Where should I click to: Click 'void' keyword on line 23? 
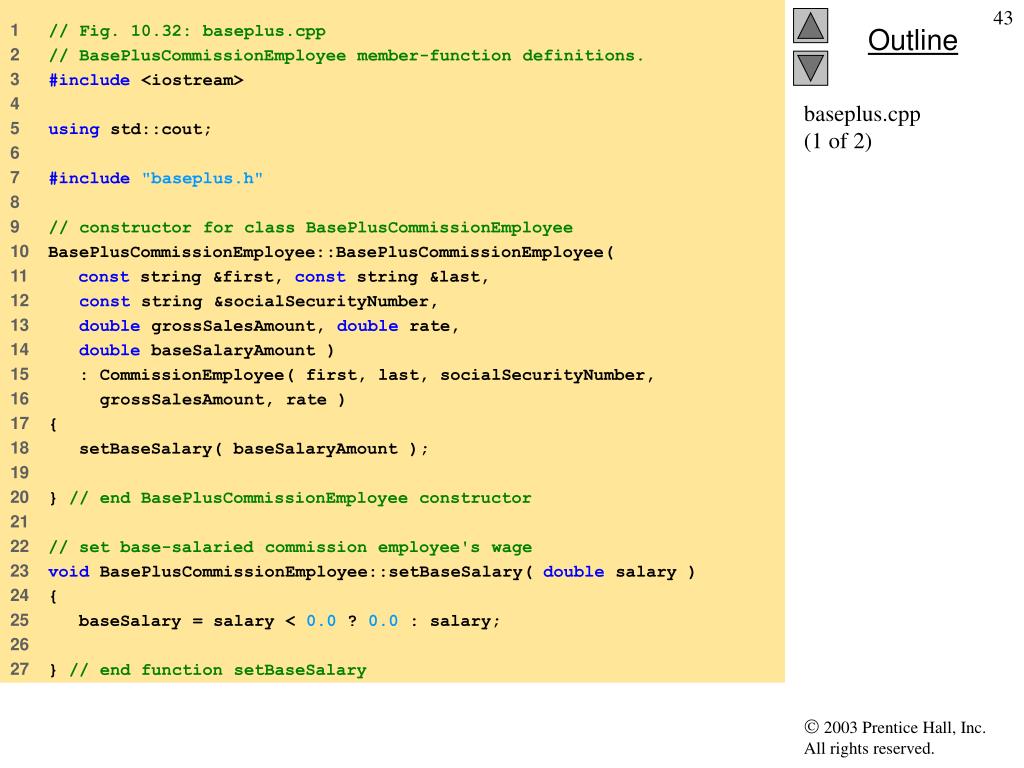(x=69, y=571)
